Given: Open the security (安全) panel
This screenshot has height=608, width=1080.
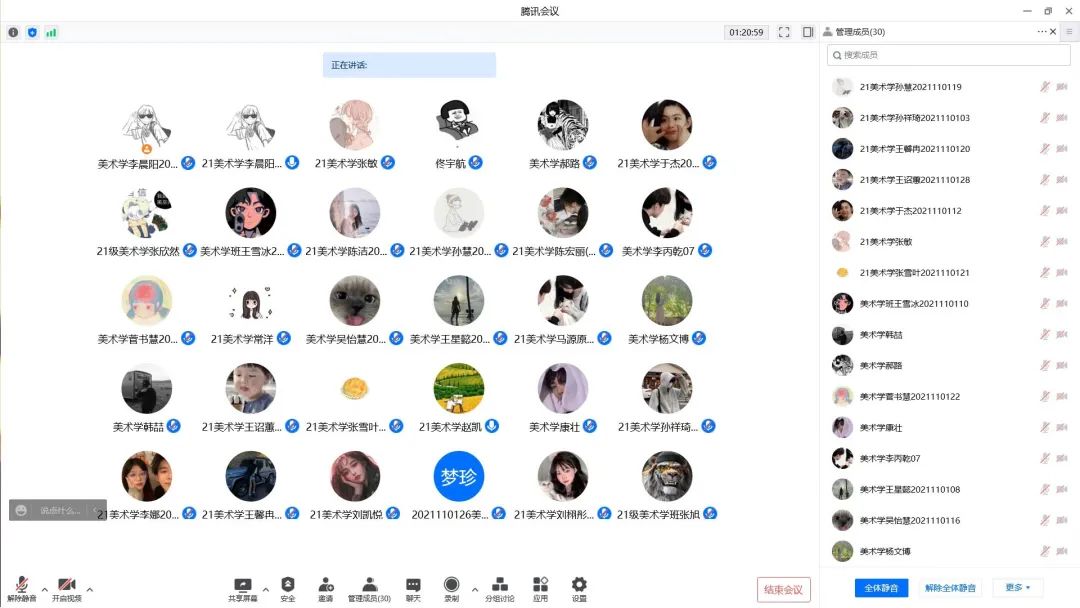Looking at the screenshot, I should [286, 587].
